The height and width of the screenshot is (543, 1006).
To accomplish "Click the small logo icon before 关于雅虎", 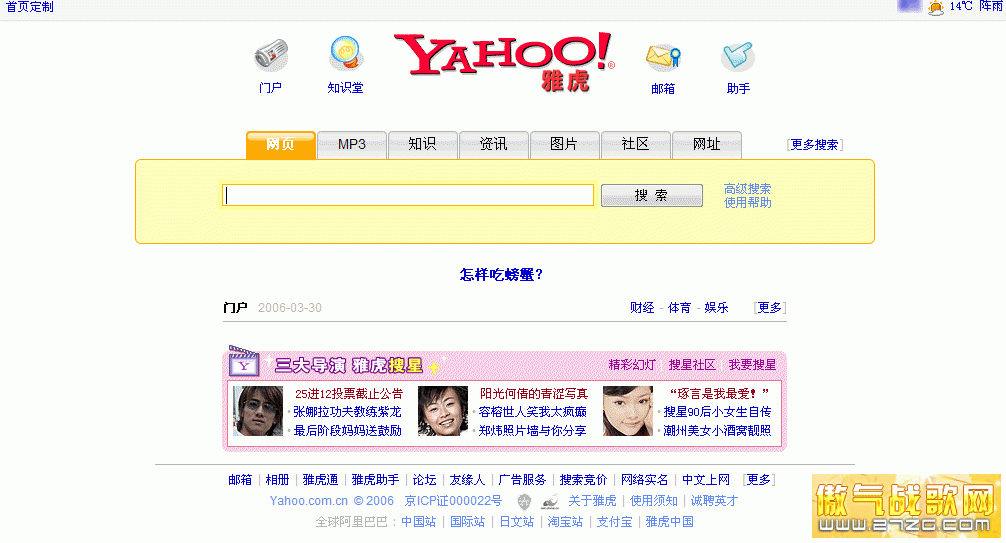I will (x=550, y=502).
